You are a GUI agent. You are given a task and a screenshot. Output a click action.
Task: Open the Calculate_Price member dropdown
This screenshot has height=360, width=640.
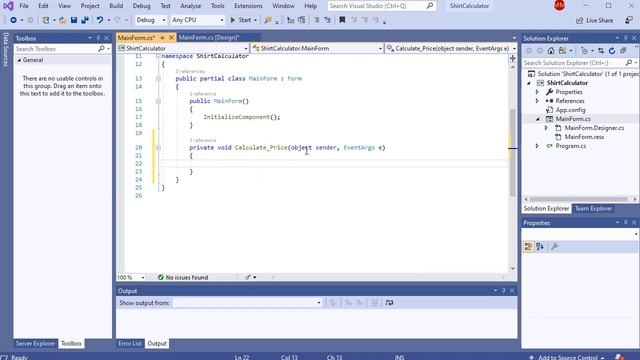coord(451,48)
